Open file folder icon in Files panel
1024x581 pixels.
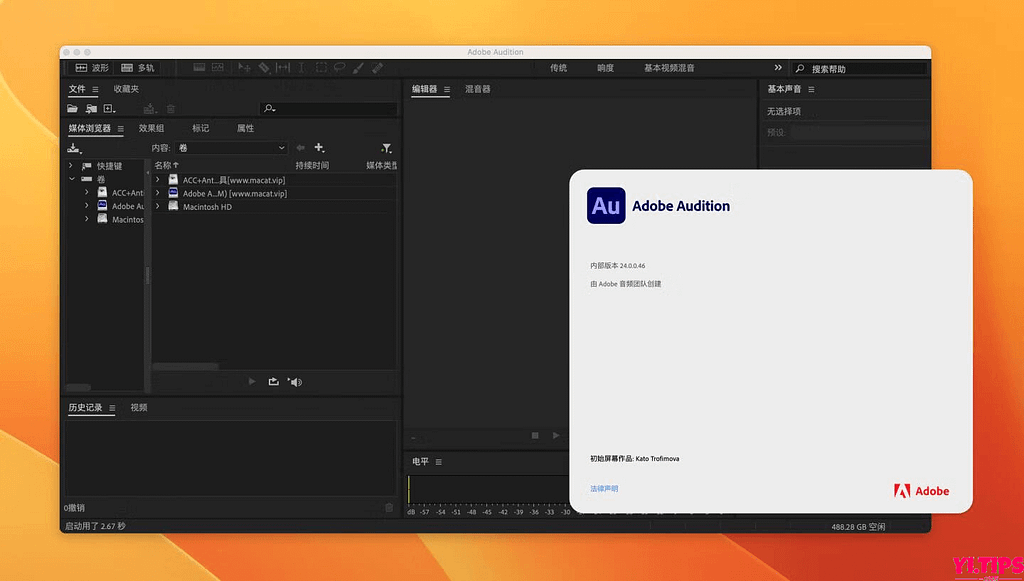72,108
